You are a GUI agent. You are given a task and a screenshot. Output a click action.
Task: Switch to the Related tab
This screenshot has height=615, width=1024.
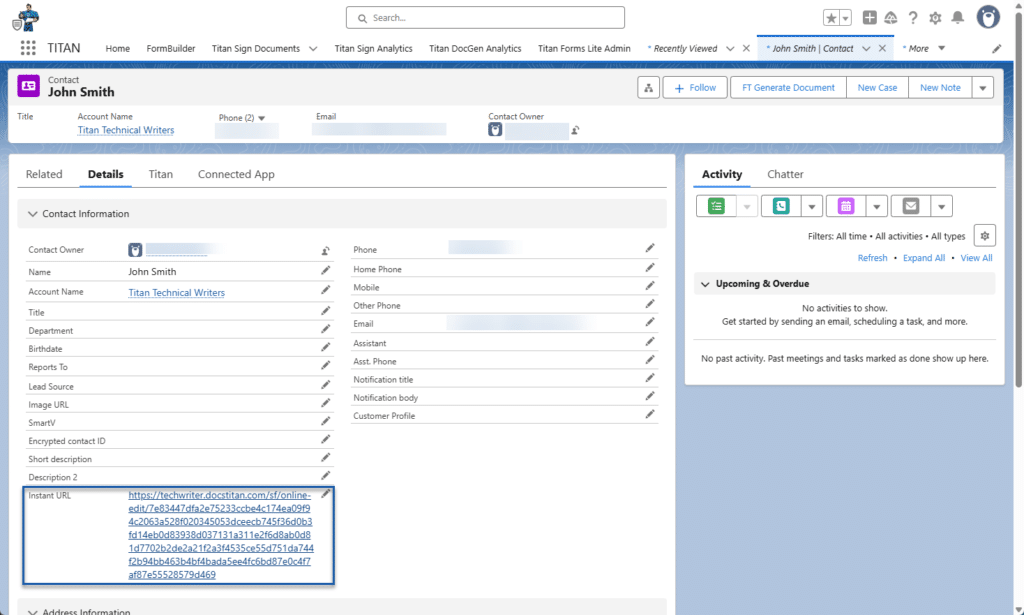[44, 174]
